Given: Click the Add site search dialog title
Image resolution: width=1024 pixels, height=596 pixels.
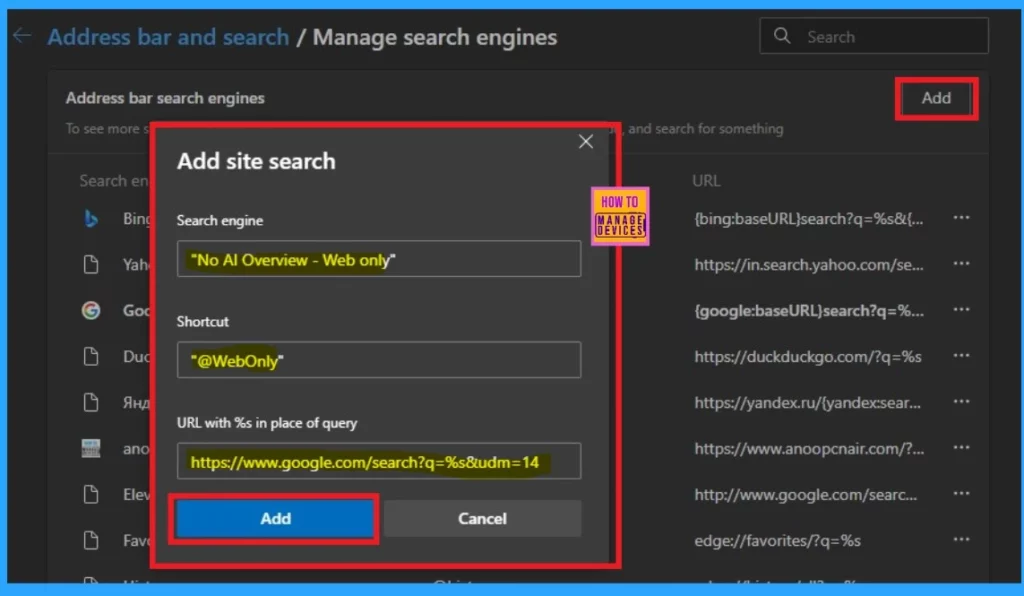Looking at the screenshot, I should [x=256, y=161].
